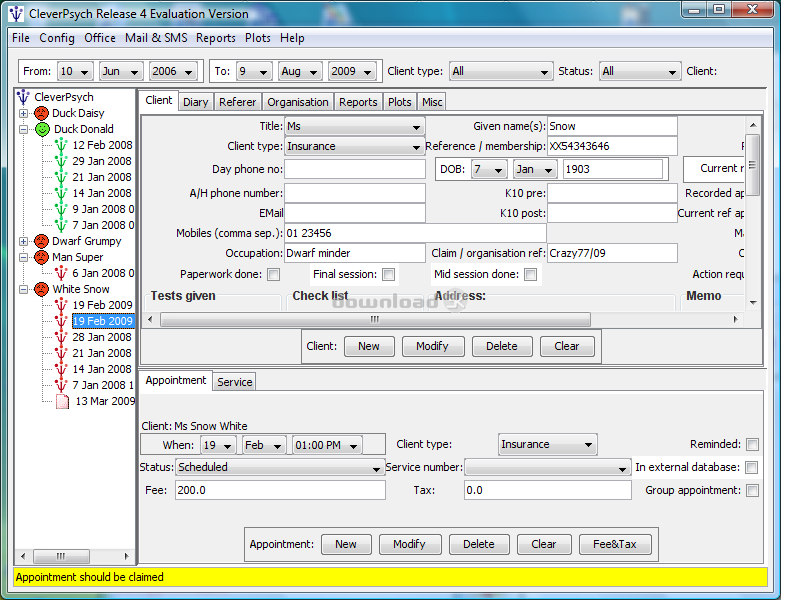Image resolution: width=800 pixels, height=600 pixels.
Task: Open the Status filter dropdown showing All
Action: point(640,71)
